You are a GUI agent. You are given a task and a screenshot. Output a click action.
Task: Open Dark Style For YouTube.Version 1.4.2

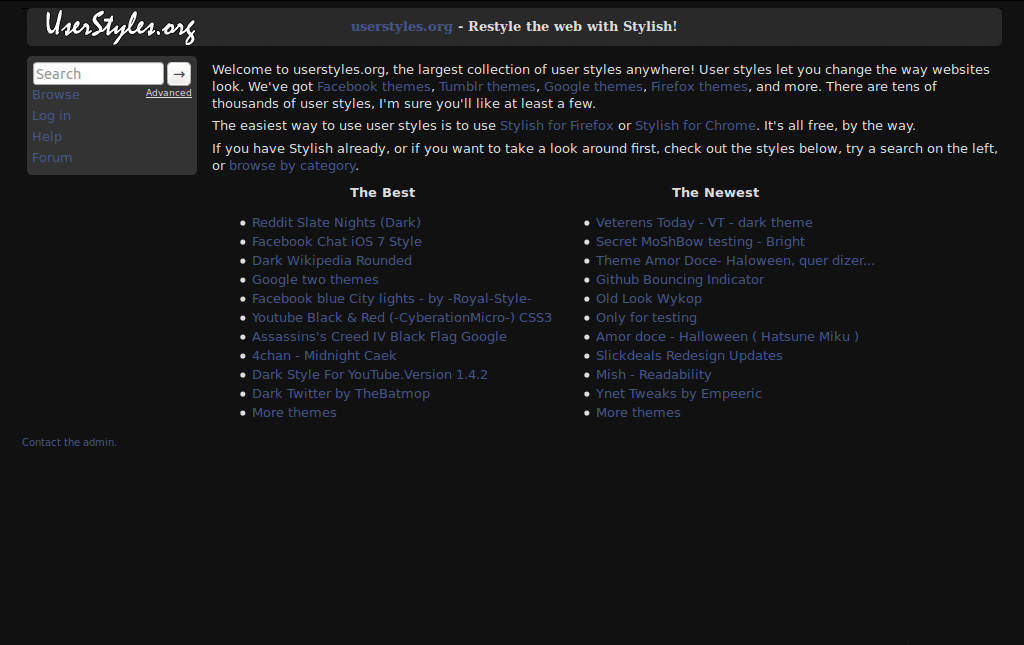click(x=370, y=375)
